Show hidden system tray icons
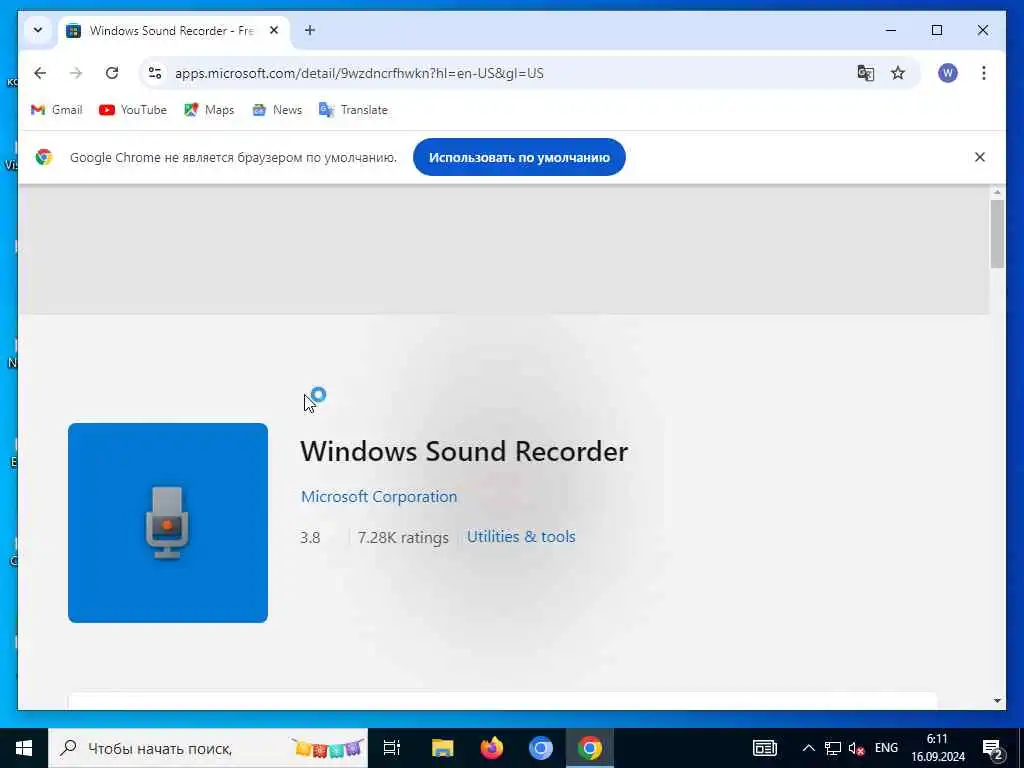 (x=808, y=748)
